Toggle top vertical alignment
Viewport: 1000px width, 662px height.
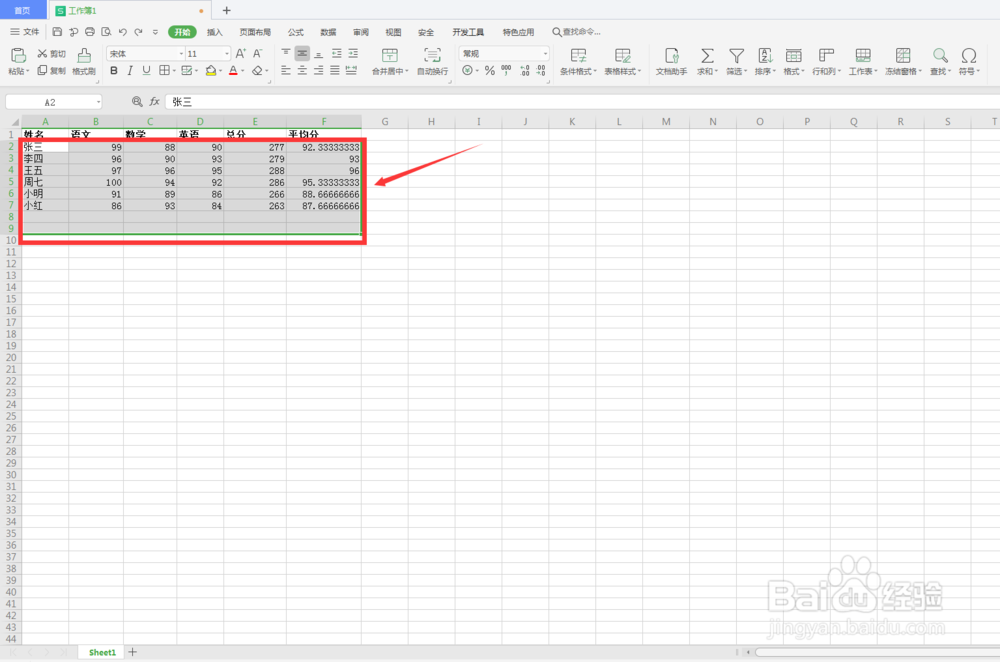286,54
